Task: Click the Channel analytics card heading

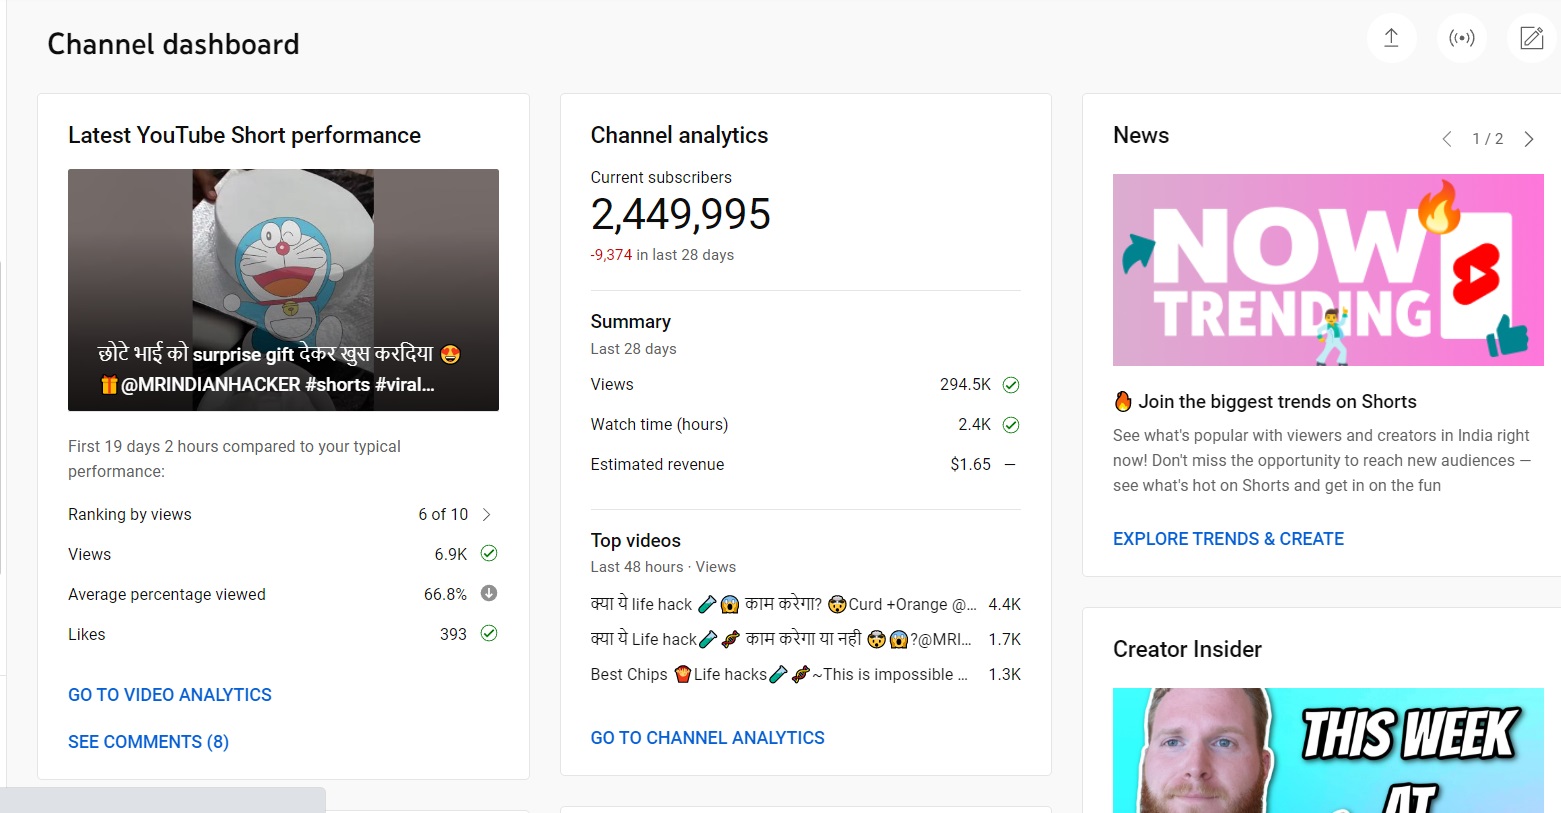Action: (x=679, y=135)
